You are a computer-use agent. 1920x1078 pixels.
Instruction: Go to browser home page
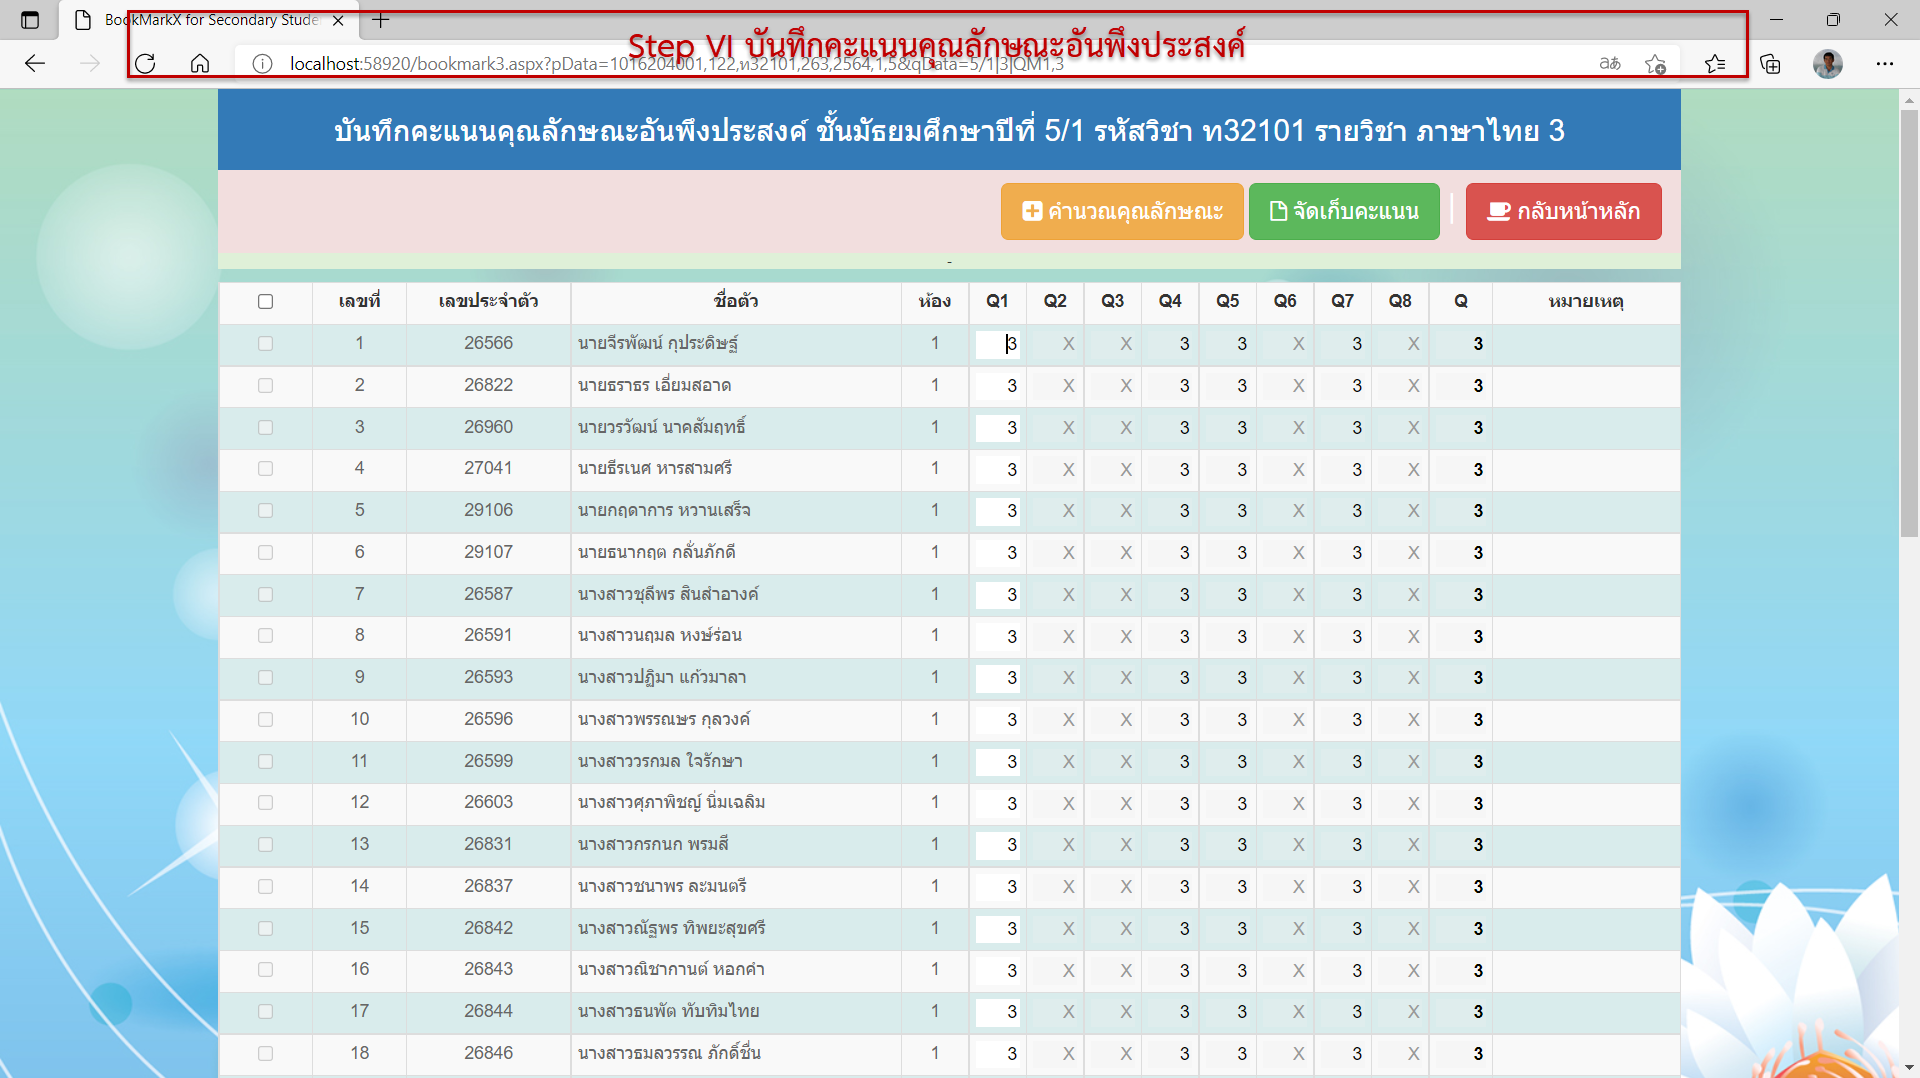[x=200, y=64]
